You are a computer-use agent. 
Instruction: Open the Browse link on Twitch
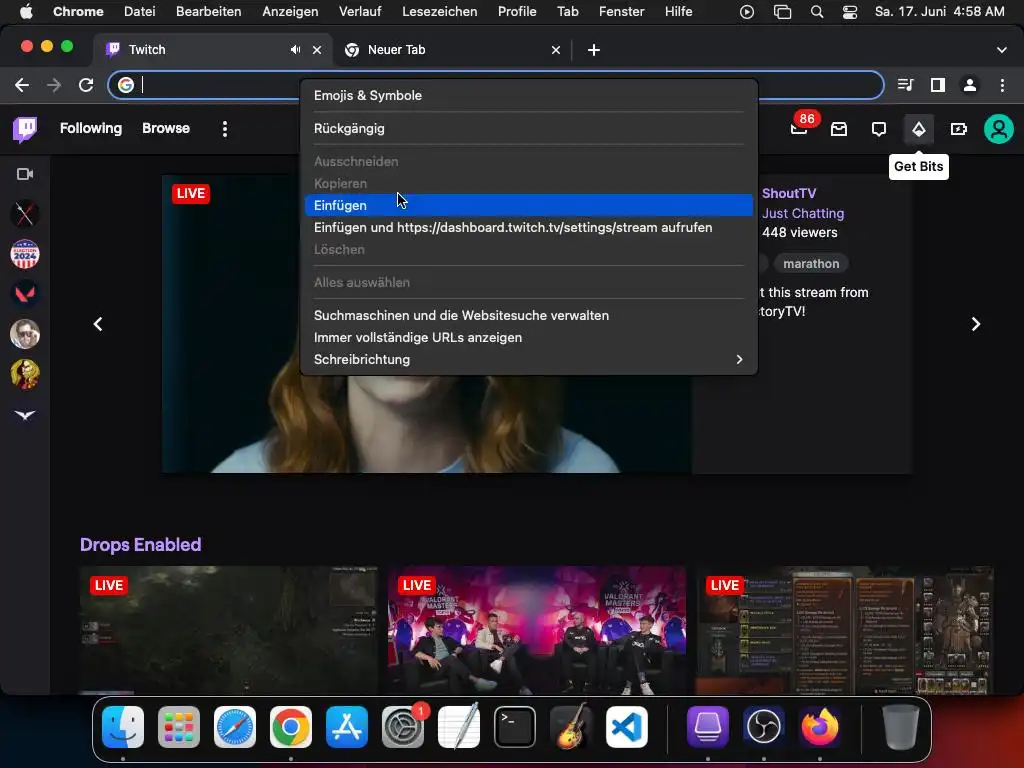point(166,129)
